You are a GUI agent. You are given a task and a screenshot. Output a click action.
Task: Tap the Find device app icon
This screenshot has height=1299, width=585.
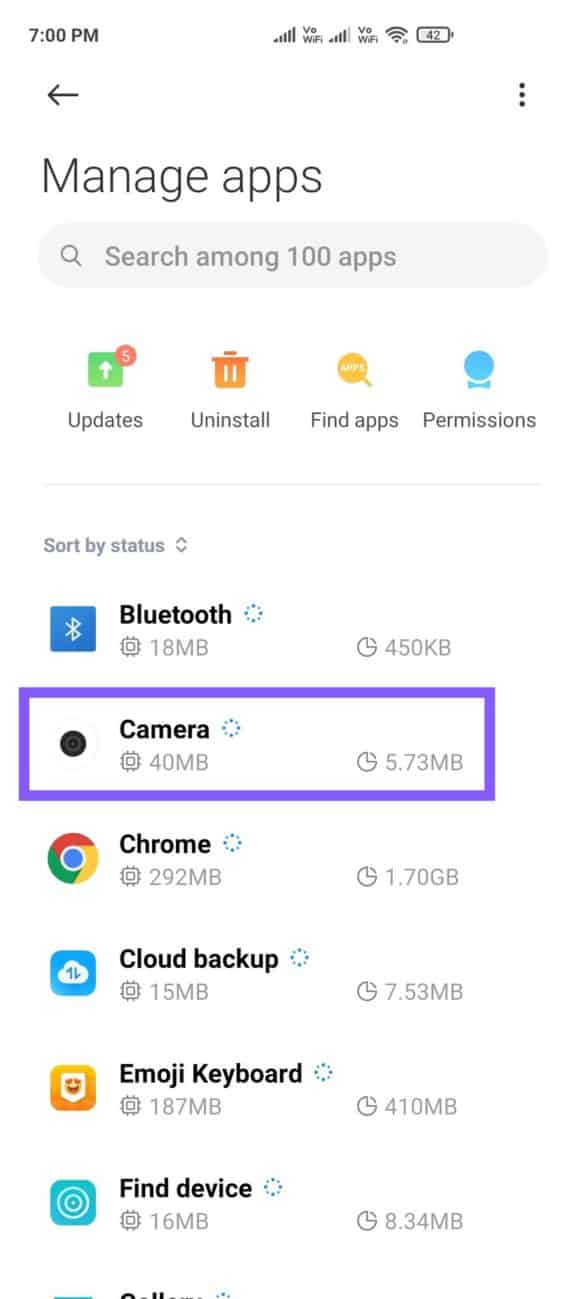coord(73,1204)
